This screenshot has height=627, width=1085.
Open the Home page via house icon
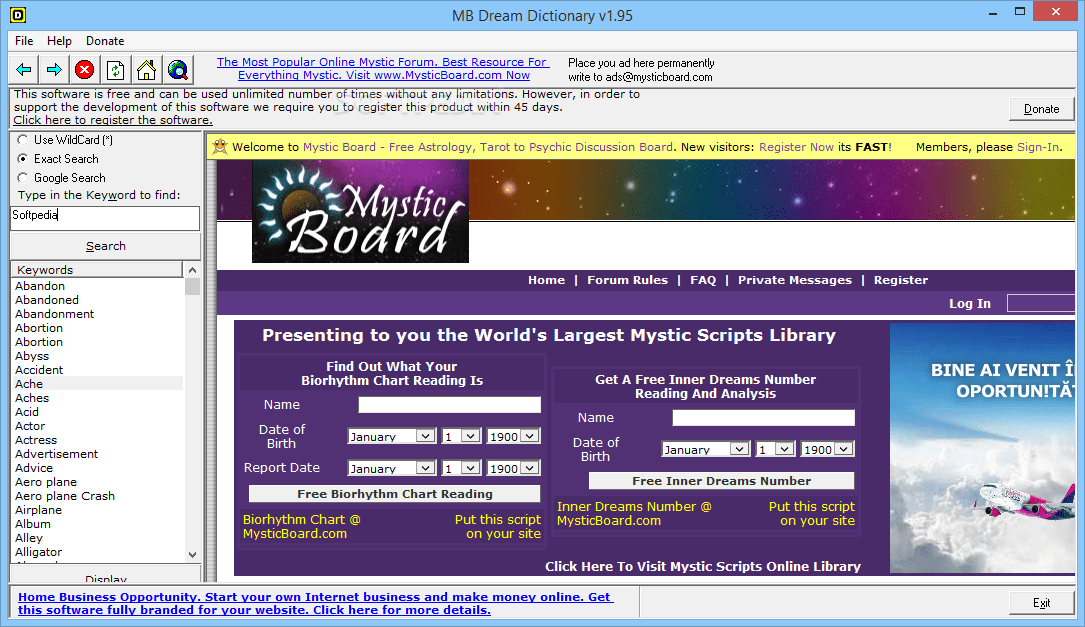(146, 69)
